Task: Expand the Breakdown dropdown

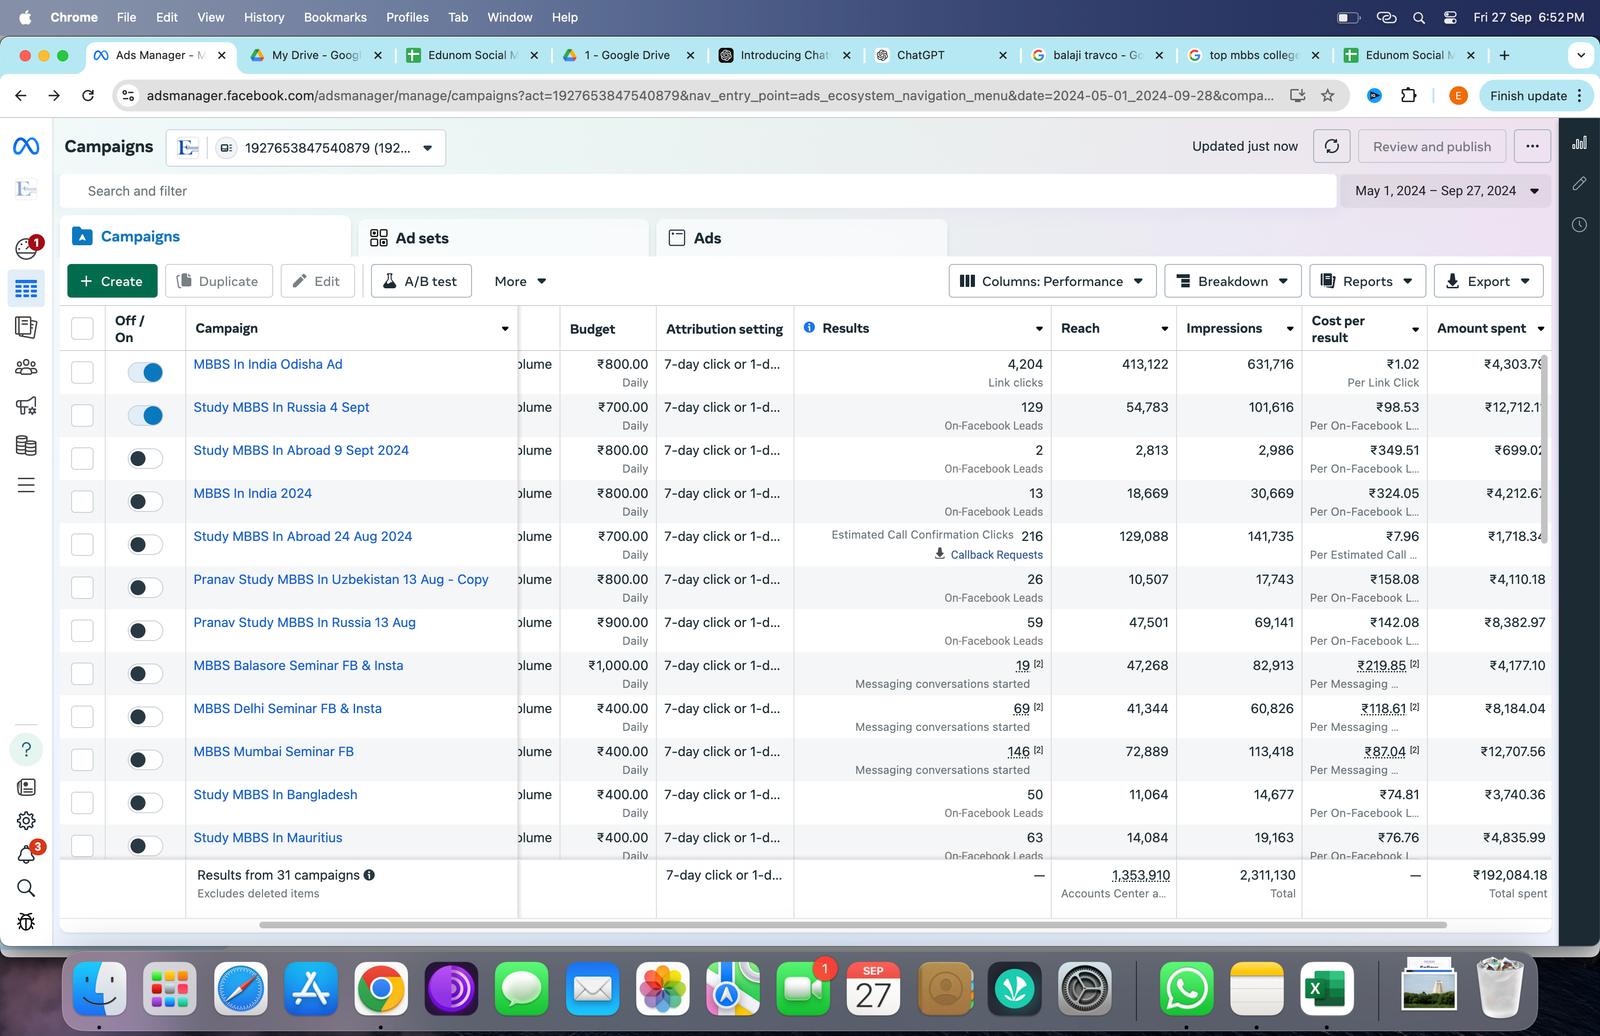Action: coord(1232,282)
